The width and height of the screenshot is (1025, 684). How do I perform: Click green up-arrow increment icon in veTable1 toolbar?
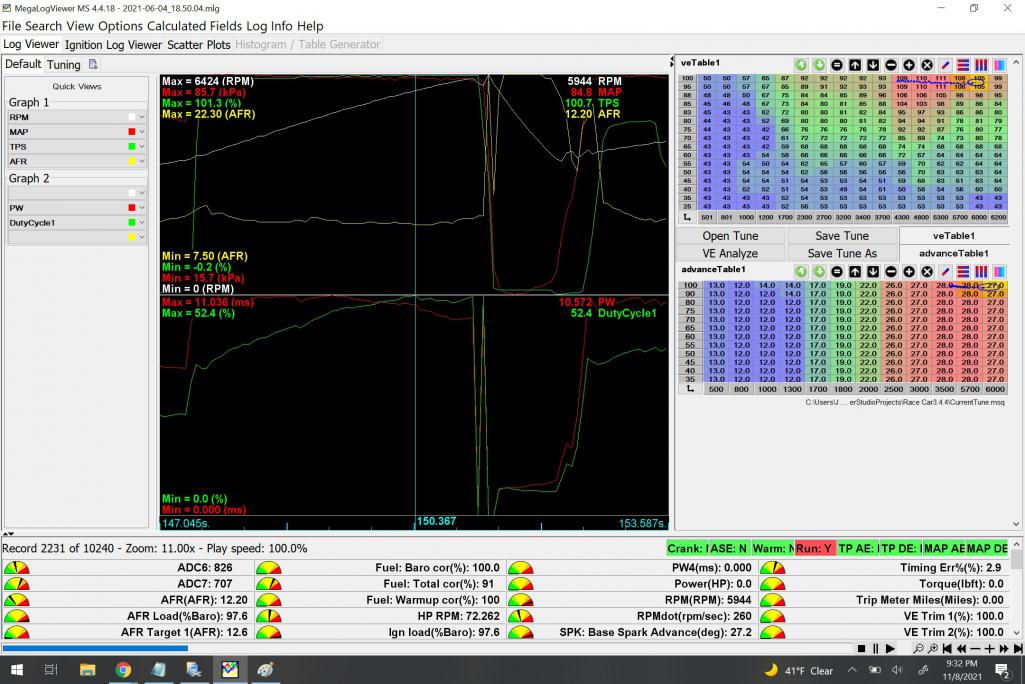coord(801,65)
